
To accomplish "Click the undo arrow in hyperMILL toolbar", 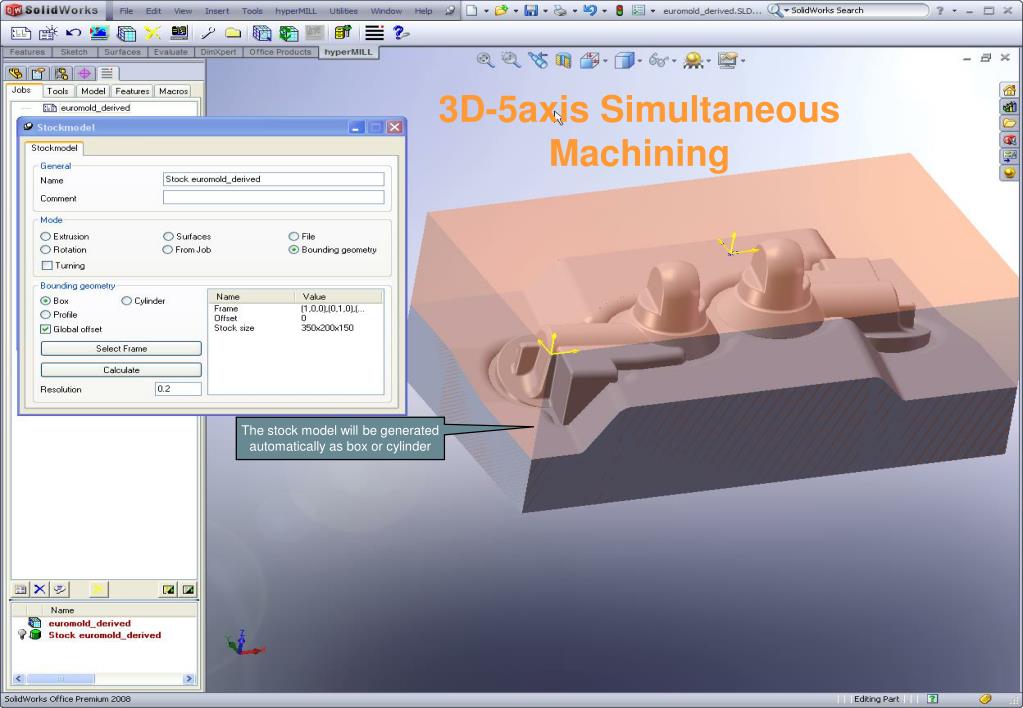I will [x=73, y=34].
